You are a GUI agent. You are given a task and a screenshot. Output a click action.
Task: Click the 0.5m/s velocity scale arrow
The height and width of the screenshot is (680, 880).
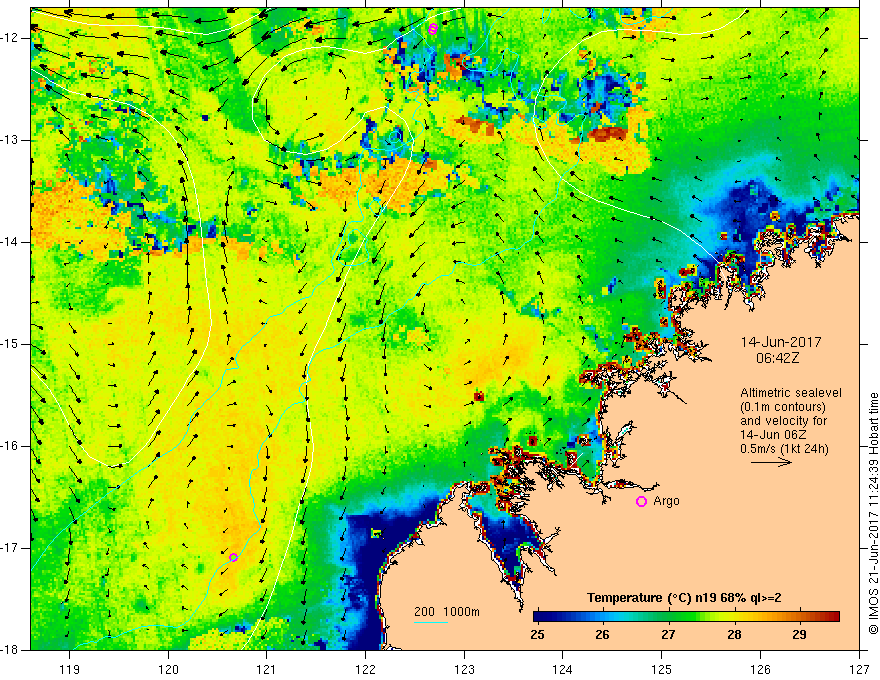772,463
